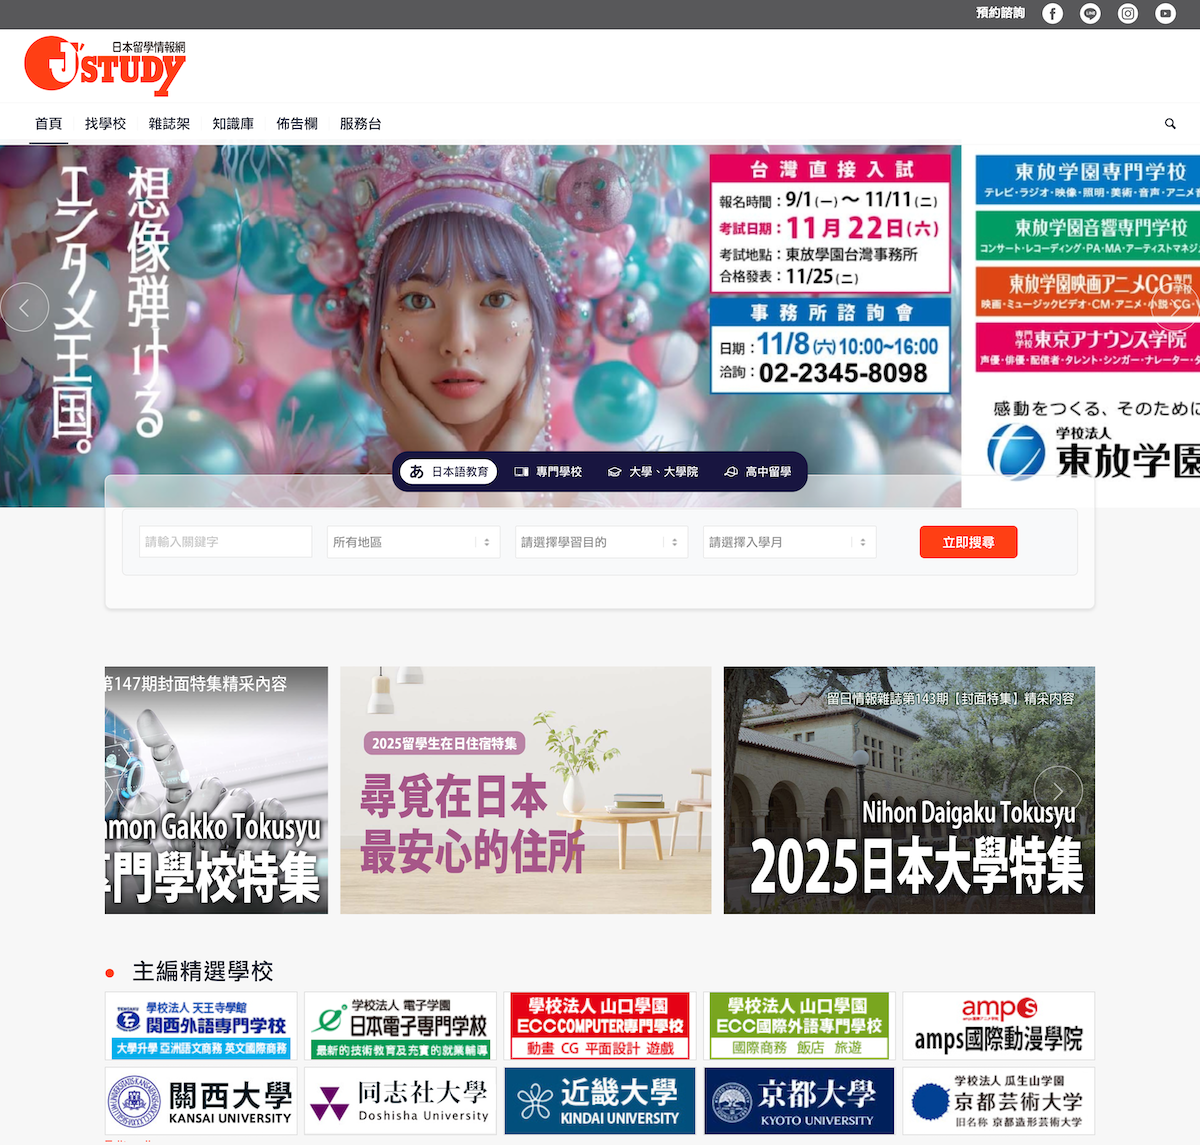The image size is (1200, 1145).
Task: Open the LINE chat icon in the header
Action: [x=1090, y=13]
